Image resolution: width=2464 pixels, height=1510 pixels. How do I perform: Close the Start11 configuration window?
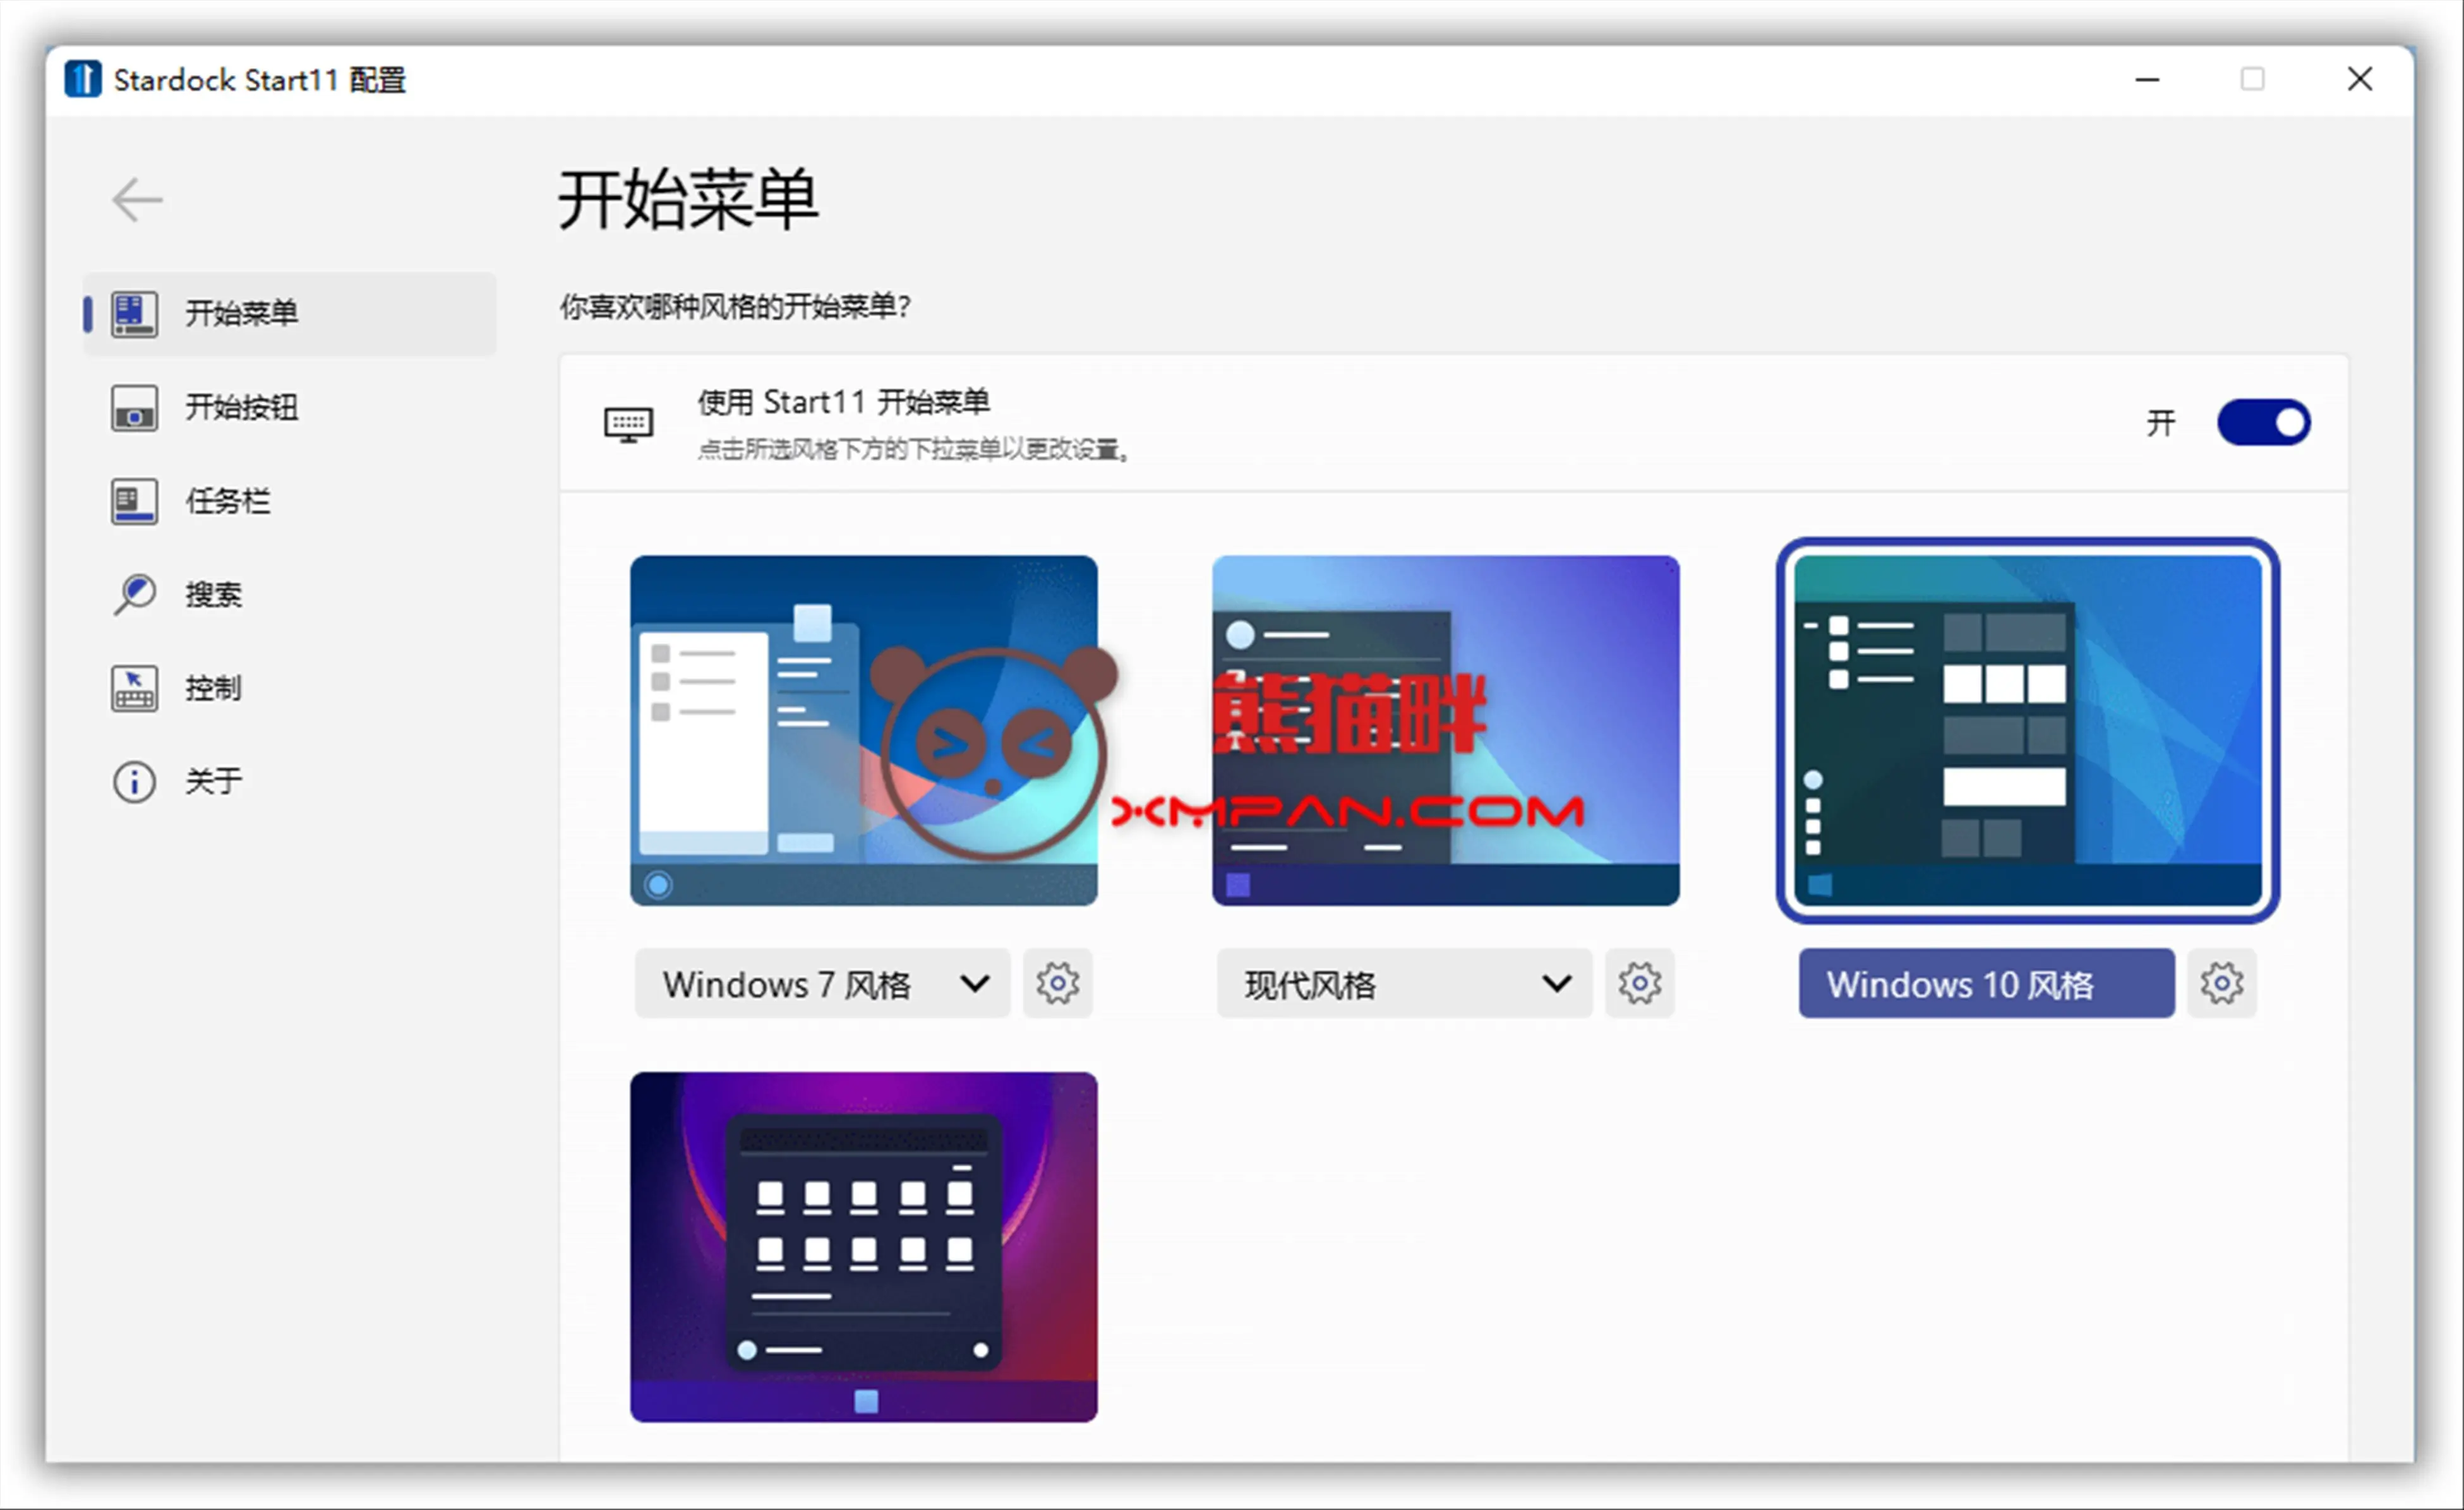[x=2360, y=79]
